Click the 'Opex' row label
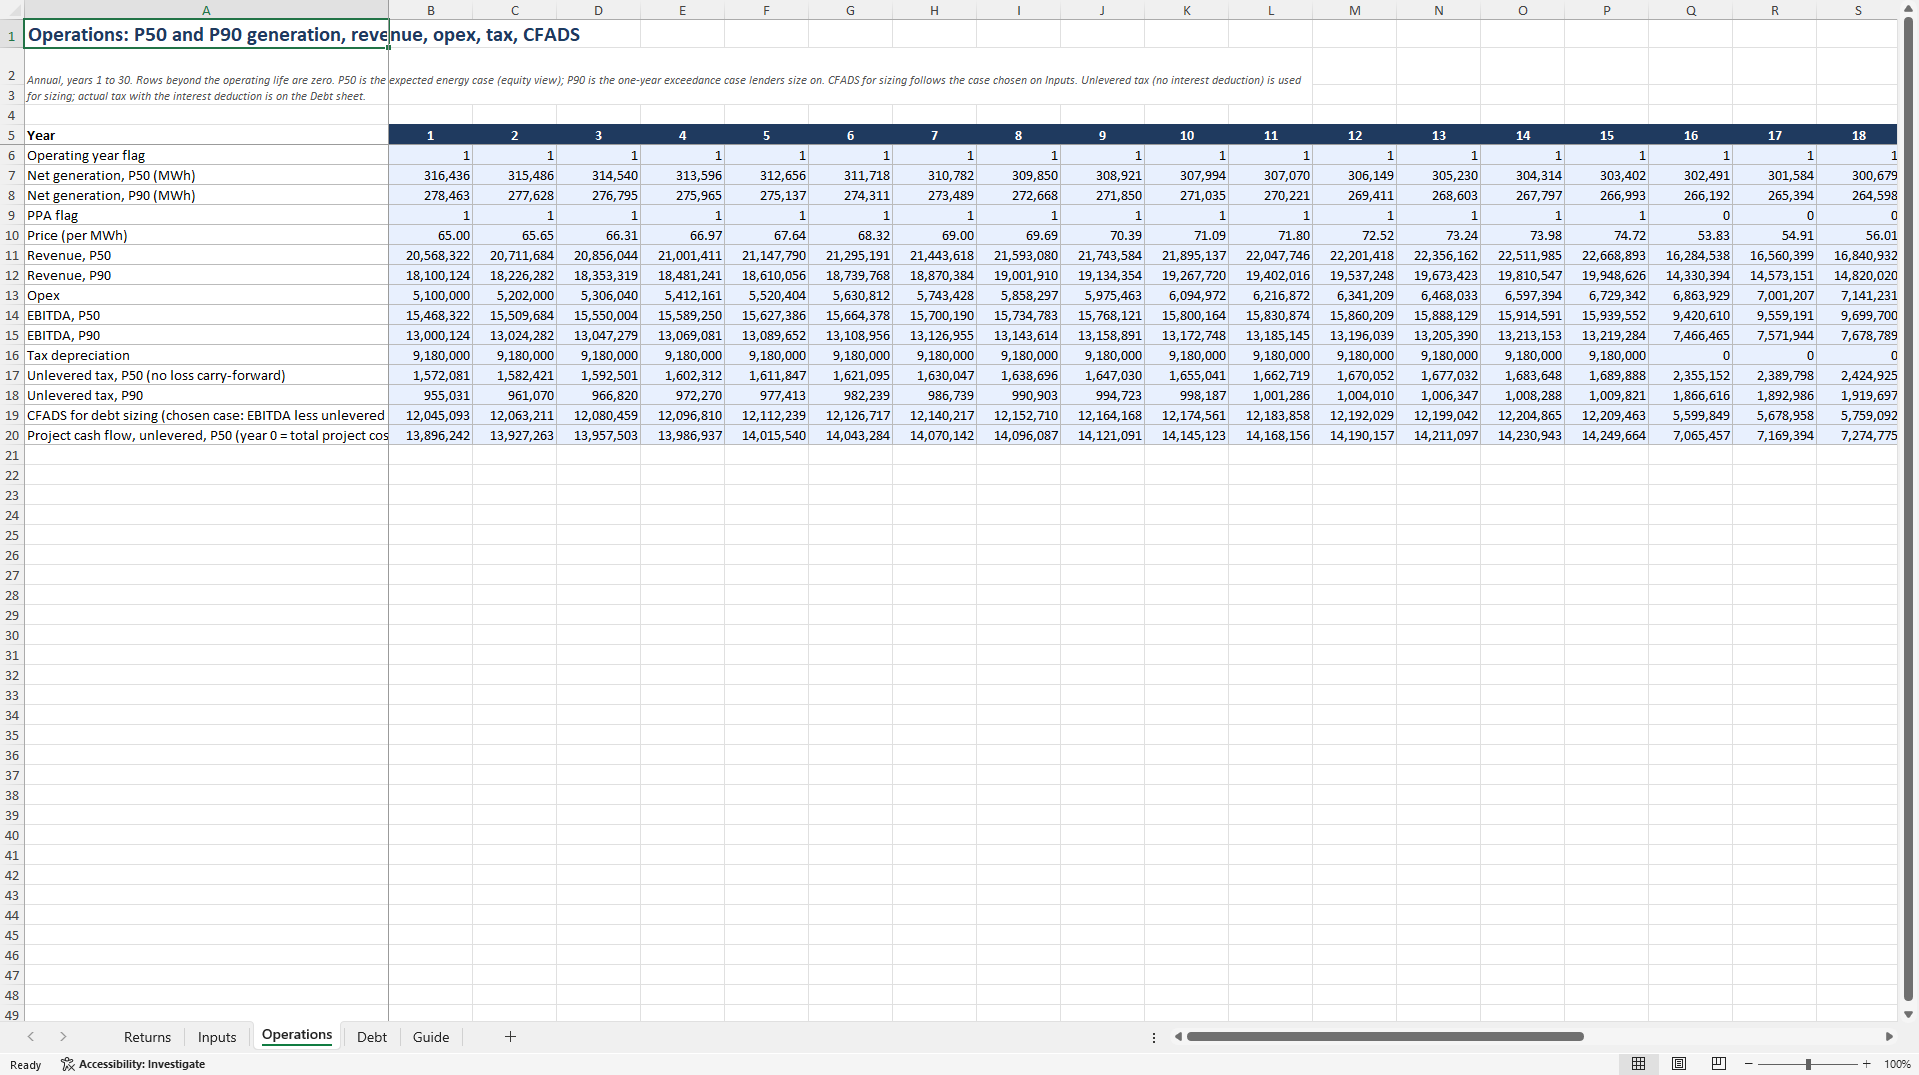Image resolution: width=1919 pixels, height=1075 pixels. (43, 295)
